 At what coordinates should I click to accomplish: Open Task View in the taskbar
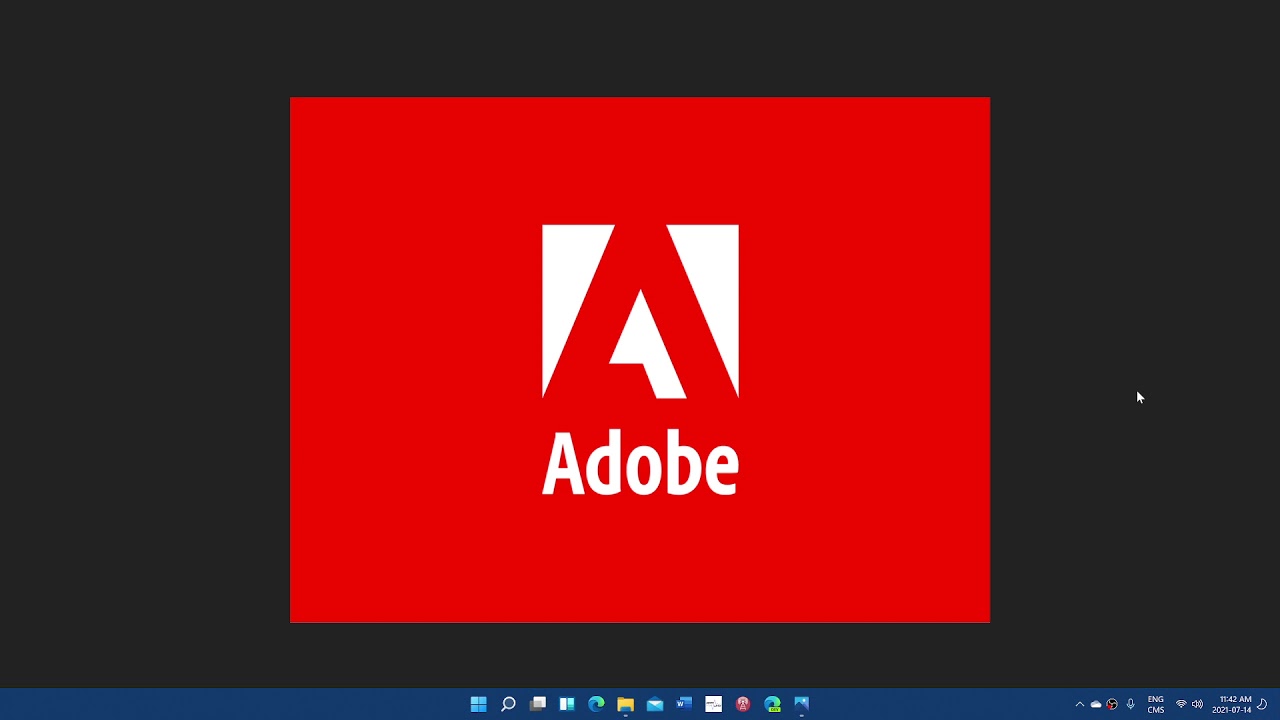point(537,704)
